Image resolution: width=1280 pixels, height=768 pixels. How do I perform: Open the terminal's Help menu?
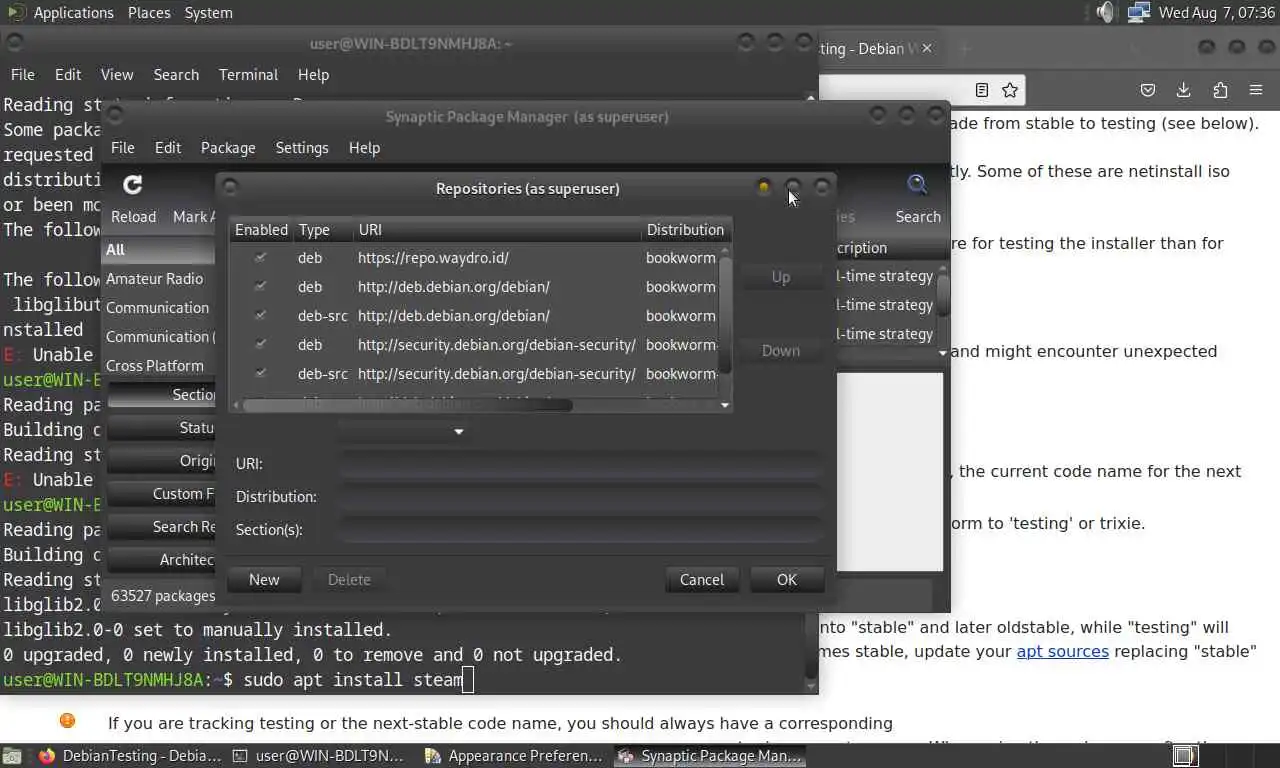313,75
